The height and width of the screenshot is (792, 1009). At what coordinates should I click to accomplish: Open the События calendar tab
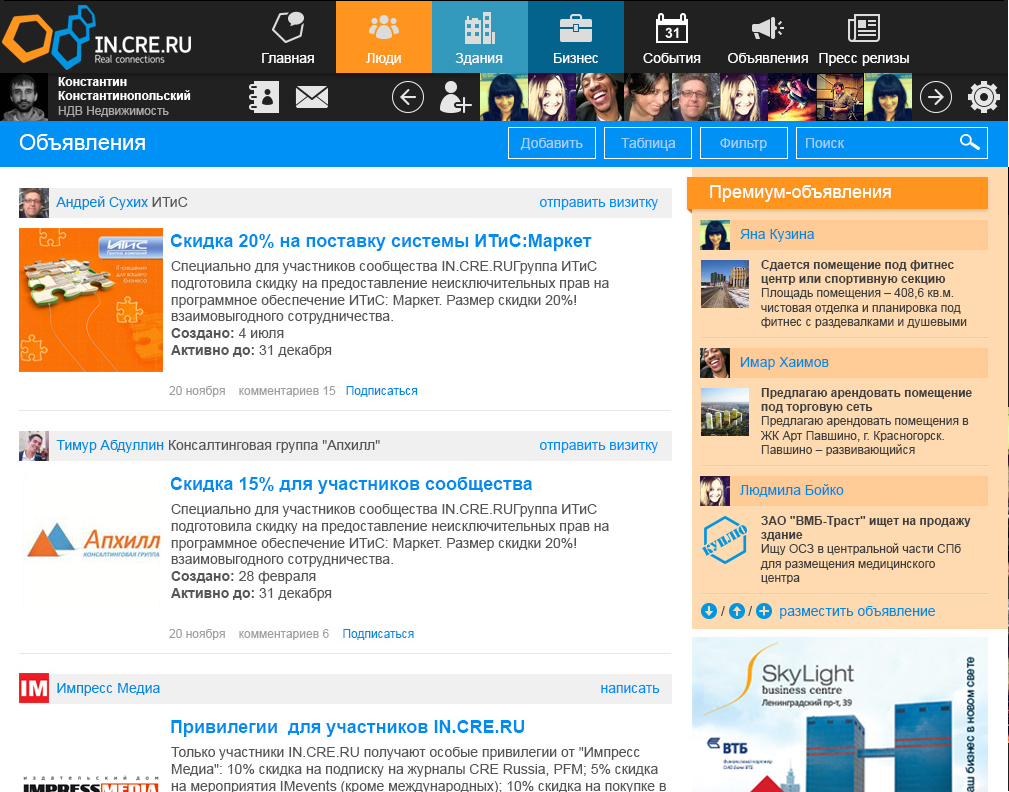[671, 37]
